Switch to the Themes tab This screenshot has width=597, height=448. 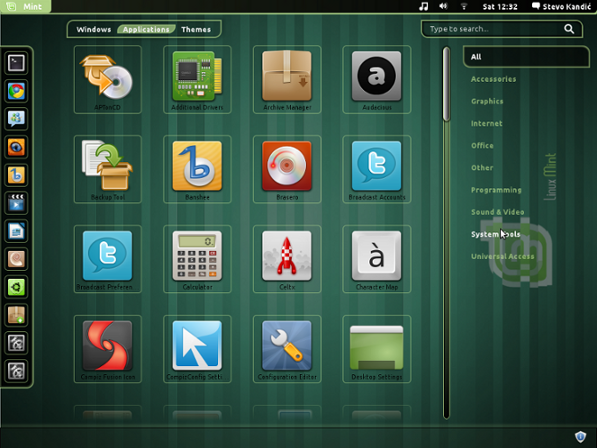point(196,29)
